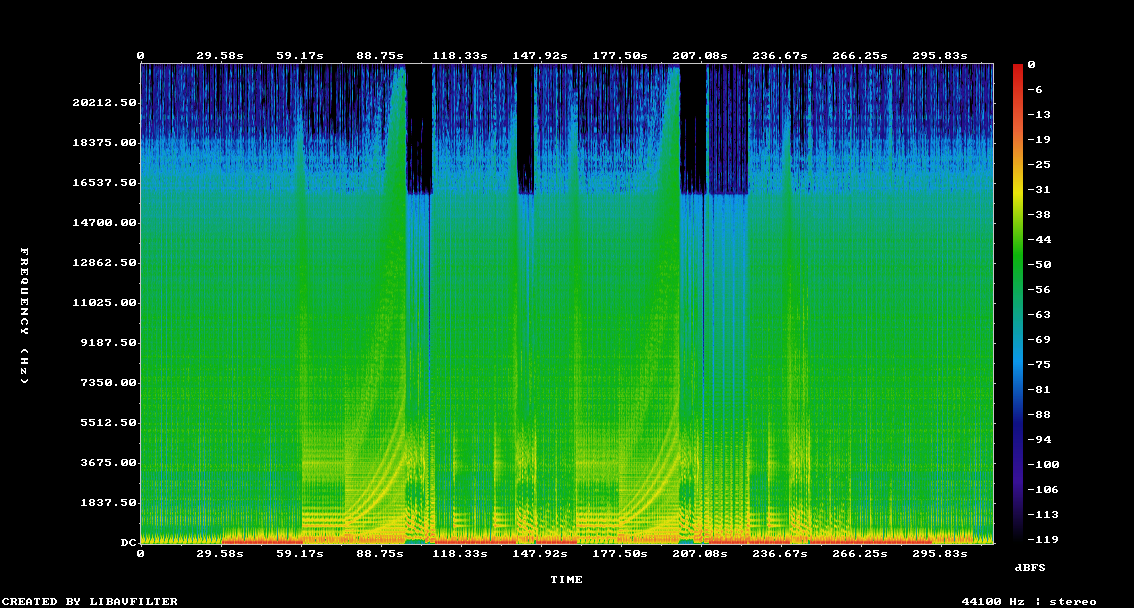Click the 29.58s marker on bottom time axis

point(218,553)
